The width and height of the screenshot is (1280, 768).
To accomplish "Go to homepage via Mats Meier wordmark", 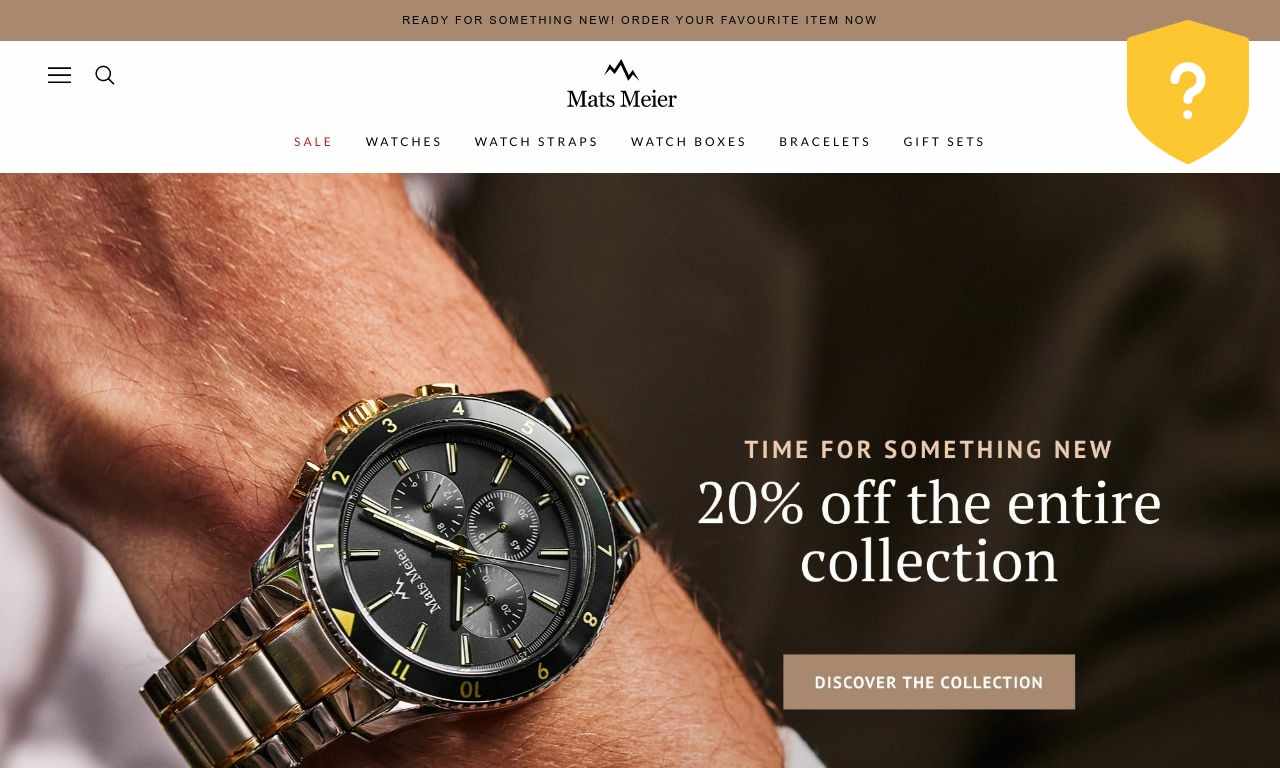I will coord(622,98).
